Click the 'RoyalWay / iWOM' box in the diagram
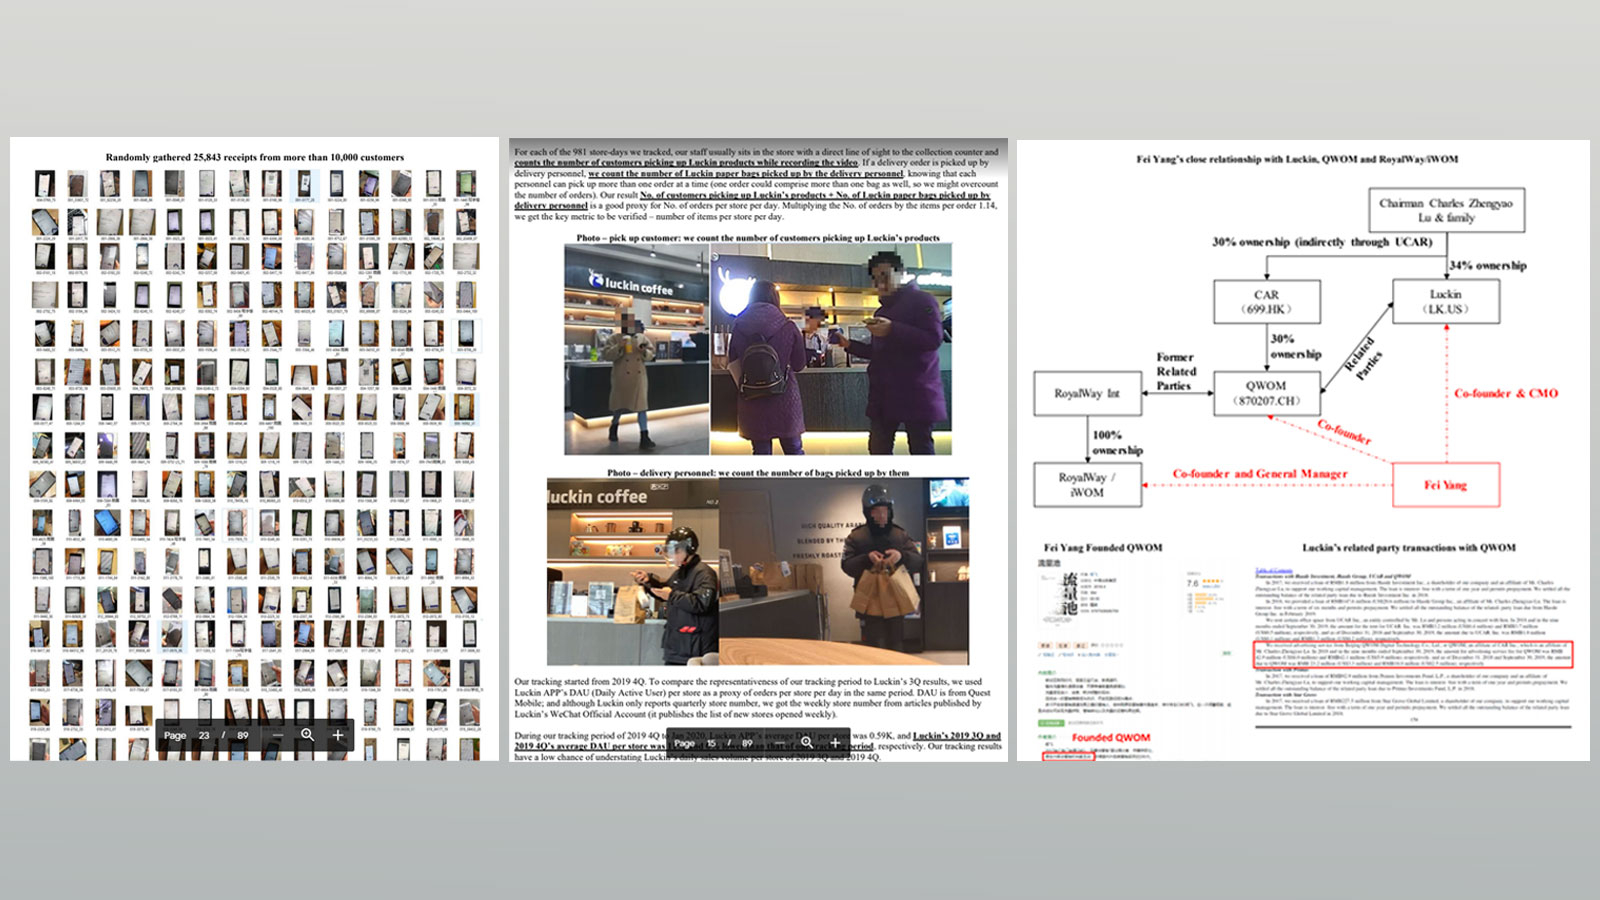This screenshot has width=1600, height=900. 1087,485
